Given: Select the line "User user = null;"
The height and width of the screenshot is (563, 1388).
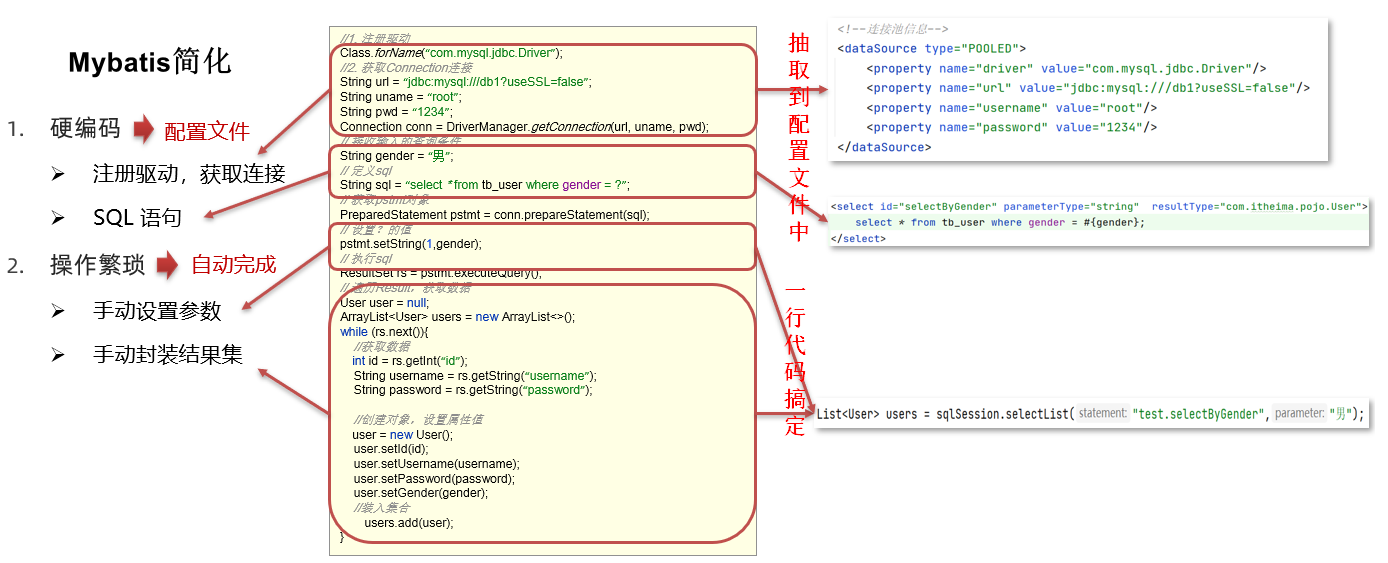Looking at the screenshot, I should click(x=384, y=303).
